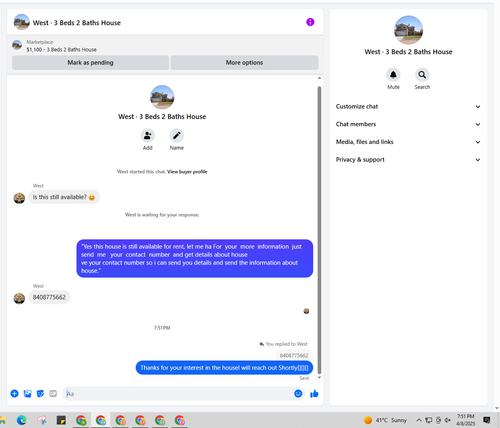500x428 pixels.
Task: Click the chat scrollbar up arrow
Action: click(319, 78)
